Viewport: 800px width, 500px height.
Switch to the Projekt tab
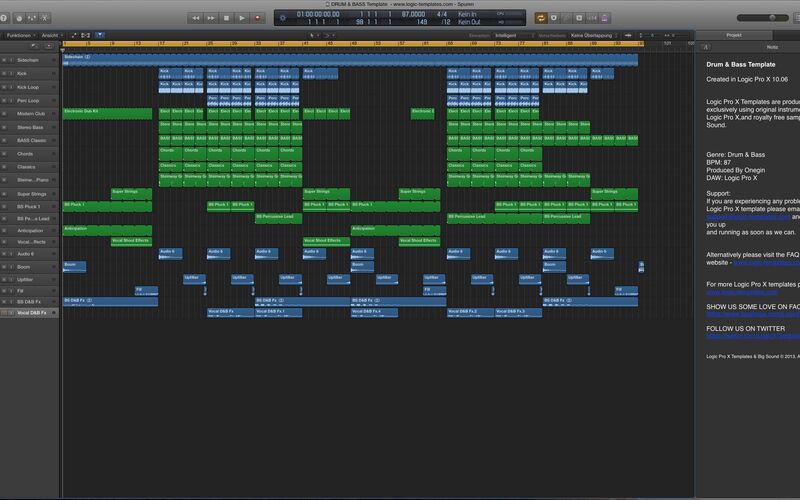(x=734, y=35)
